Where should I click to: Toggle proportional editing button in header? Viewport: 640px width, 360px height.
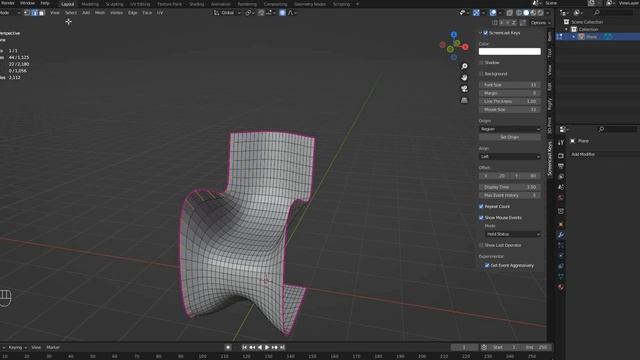(282, 13)
